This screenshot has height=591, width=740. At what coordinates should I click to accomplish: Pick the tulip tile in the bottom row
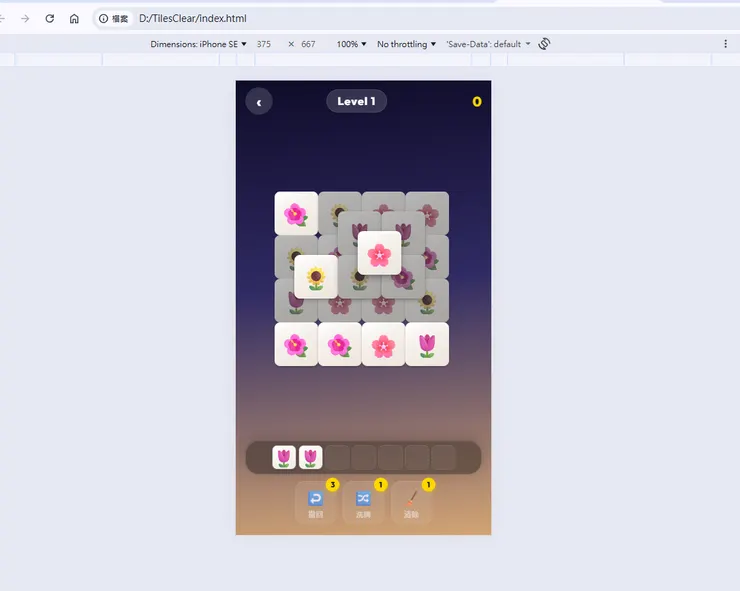(x=427, y=344)
